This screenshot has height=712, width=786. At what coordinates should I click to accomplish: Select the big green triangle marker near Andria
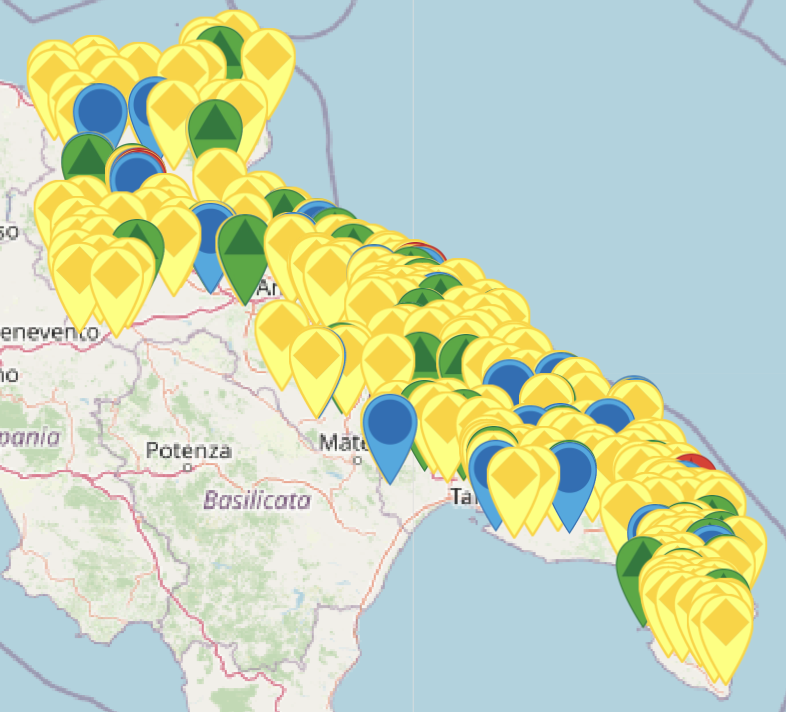[244, 245]
